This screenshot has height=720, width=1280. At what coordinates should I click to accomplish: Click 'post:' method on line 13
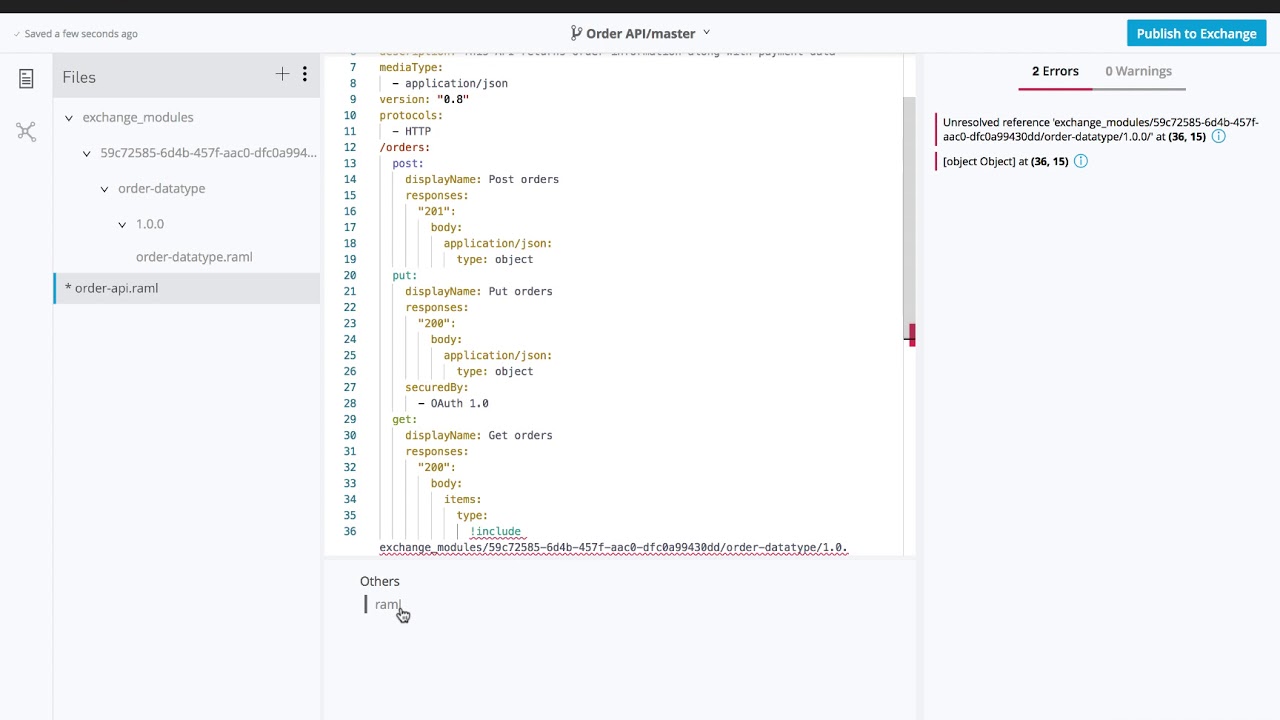pyautogui.click(x=408, y=163)
